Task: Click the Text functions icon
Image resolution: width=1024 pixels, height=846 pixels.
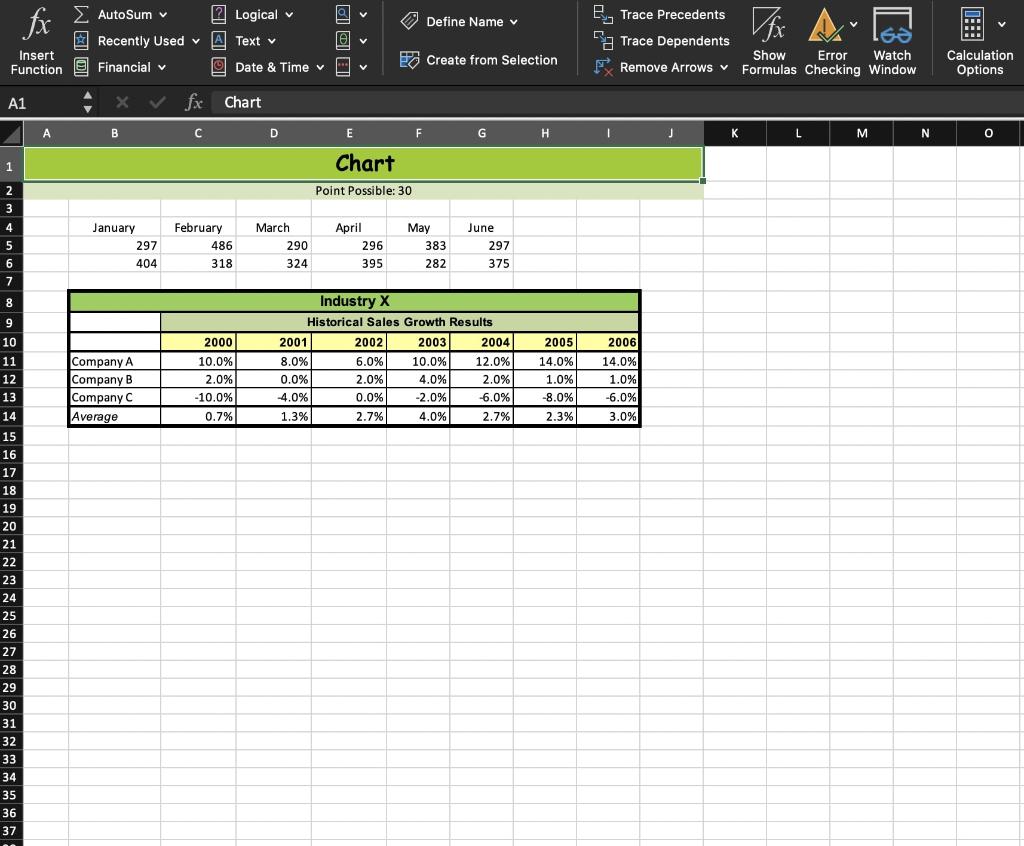Action: tap(219, 41)
